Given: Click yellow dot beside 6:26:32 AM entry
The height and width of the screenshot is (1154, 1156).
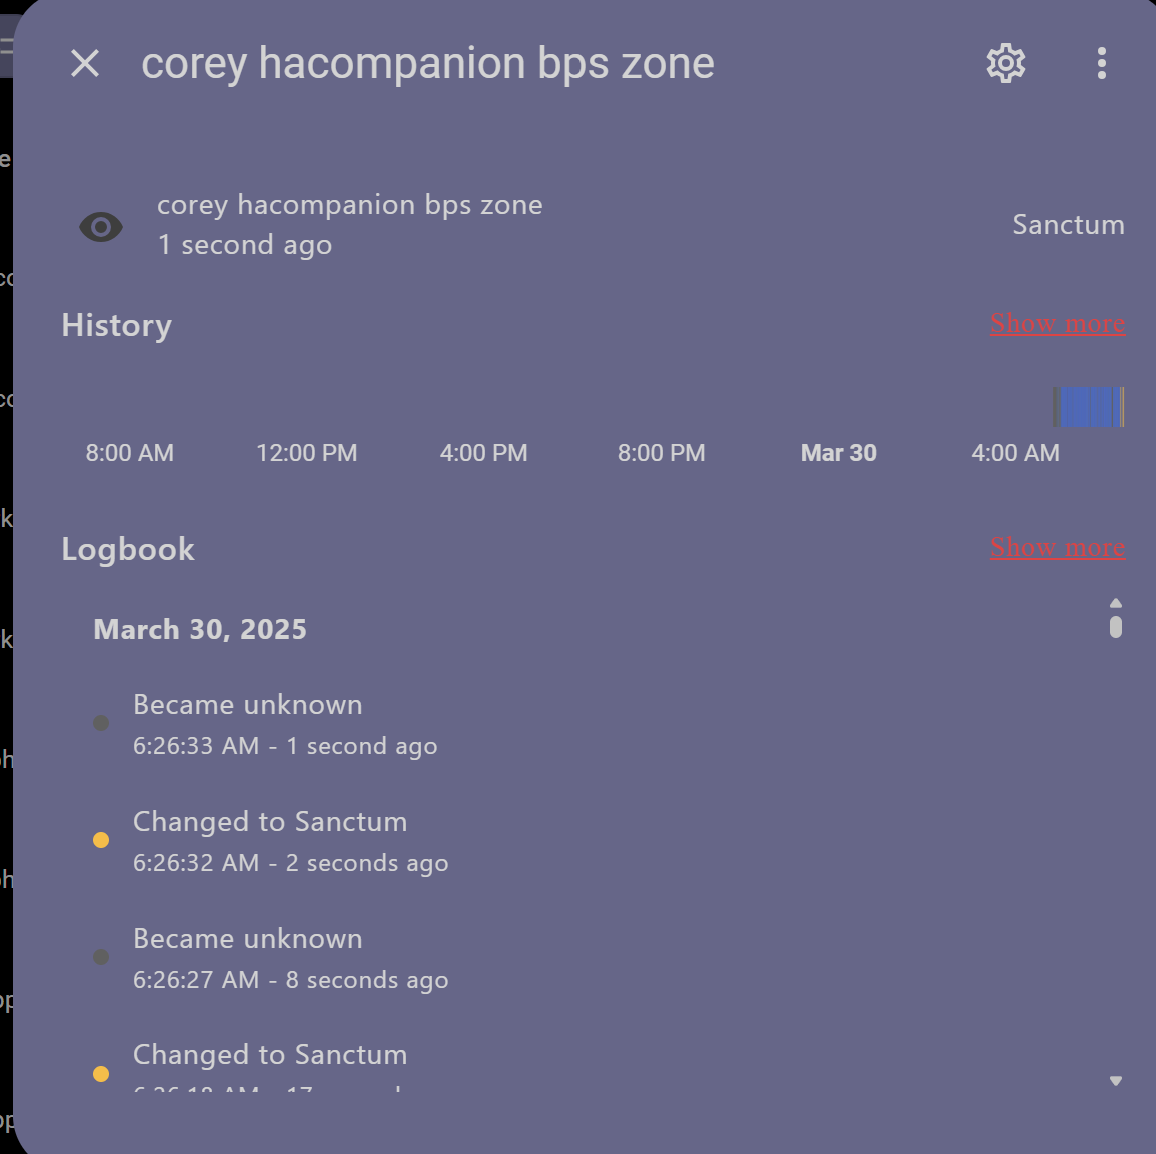Looking at the screenshot, I should (101, 840).
